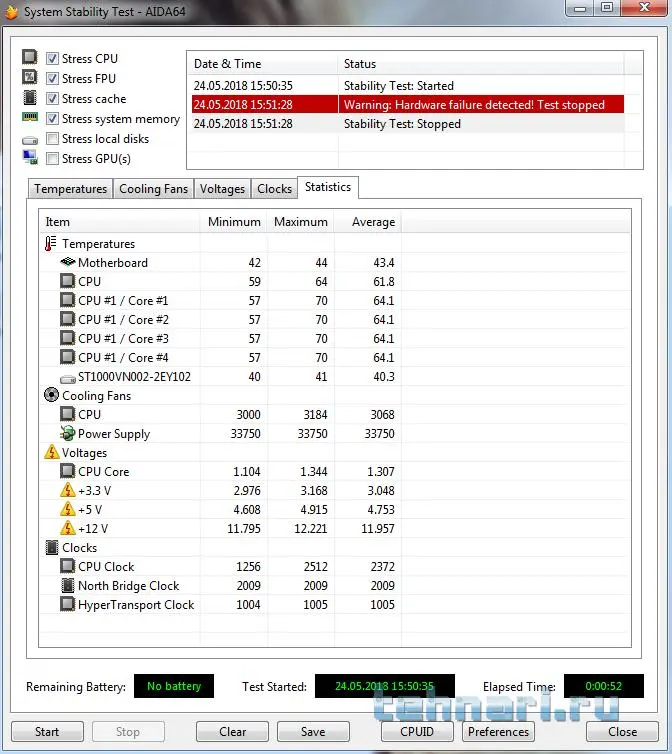Viewport: 672px width, 754px height.
Task: Open the CPUID panel button
Action: coord(417,731)
